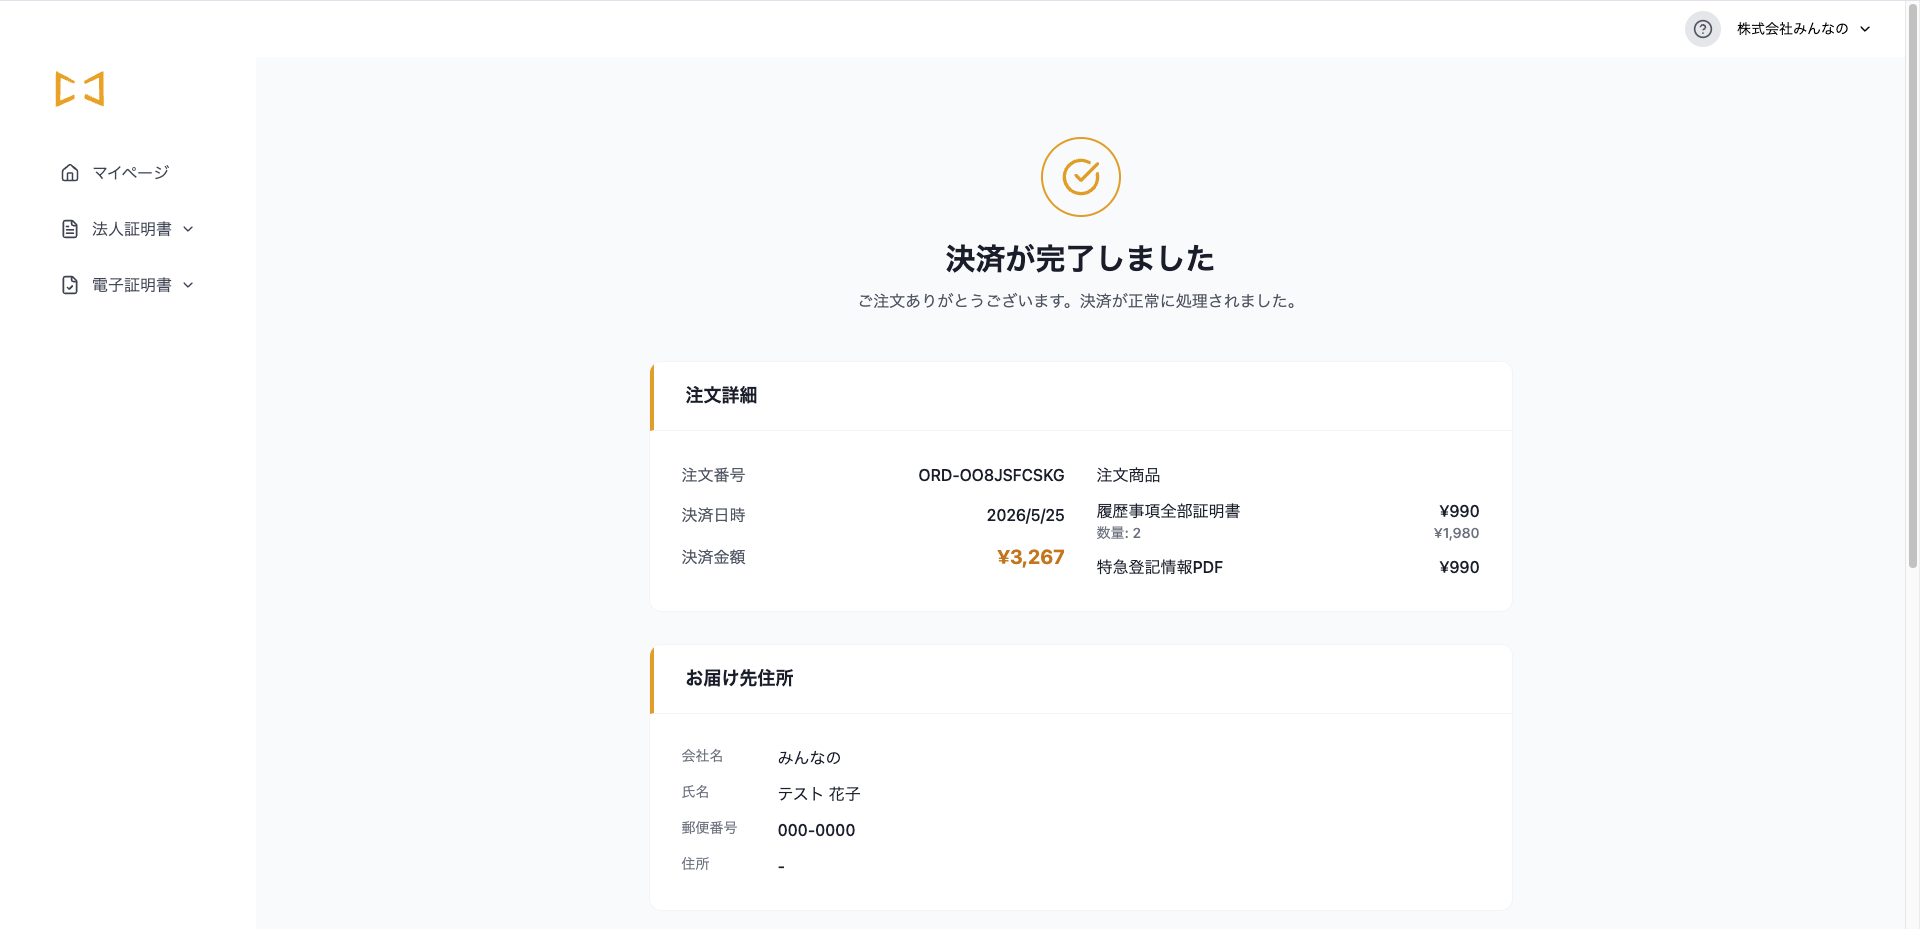Select order number ORD-OO8JSFCSKG

(x=991, y=475)
